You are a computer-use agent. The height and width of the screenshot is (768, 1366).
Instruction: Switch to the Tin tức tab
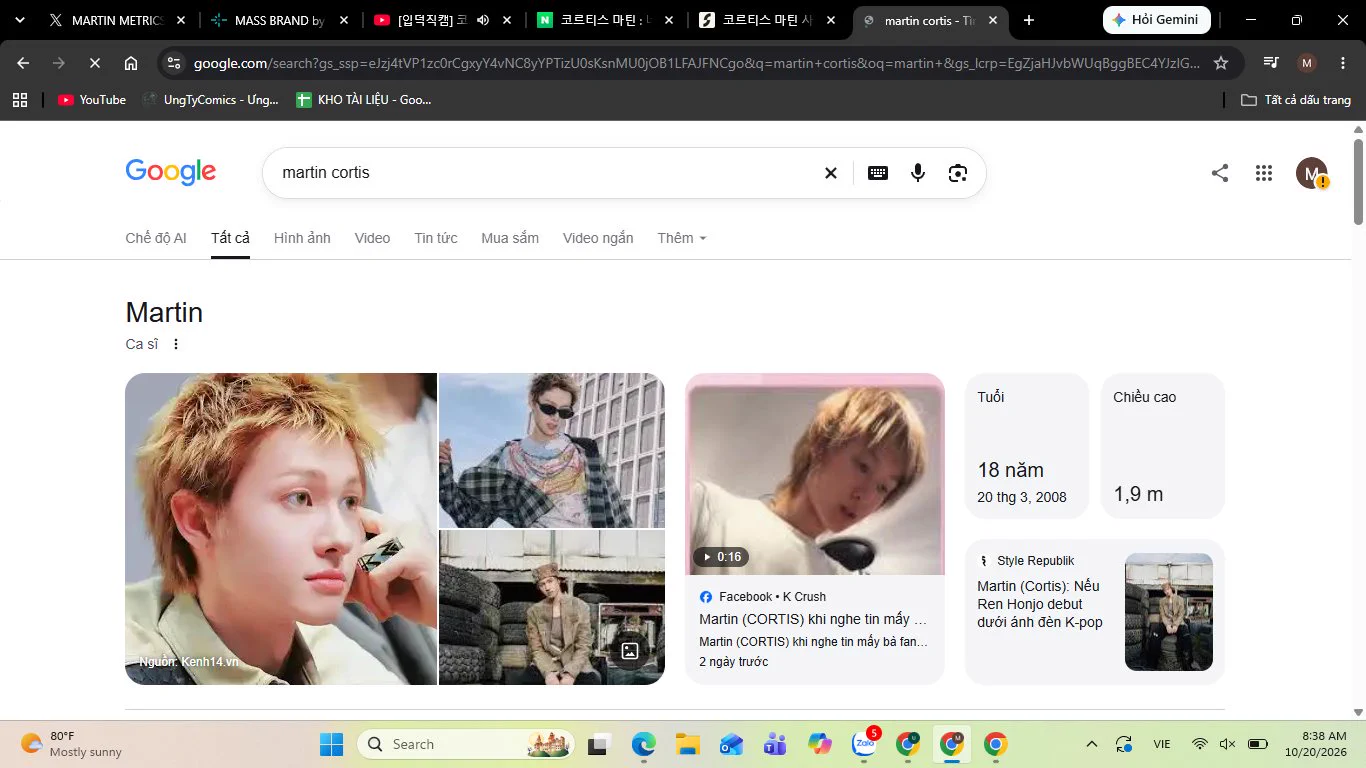point(436,238)
